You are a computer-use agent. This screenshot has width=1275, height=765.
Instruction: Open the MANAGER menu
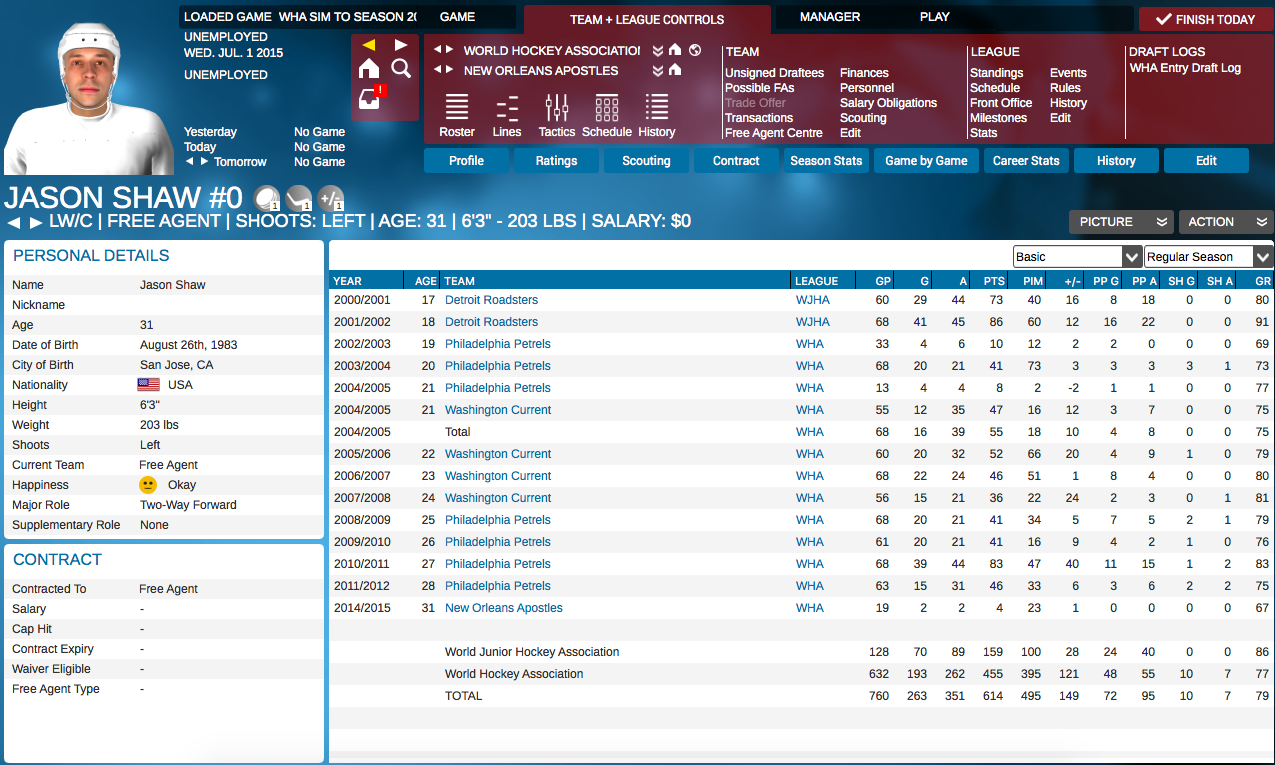830,17
